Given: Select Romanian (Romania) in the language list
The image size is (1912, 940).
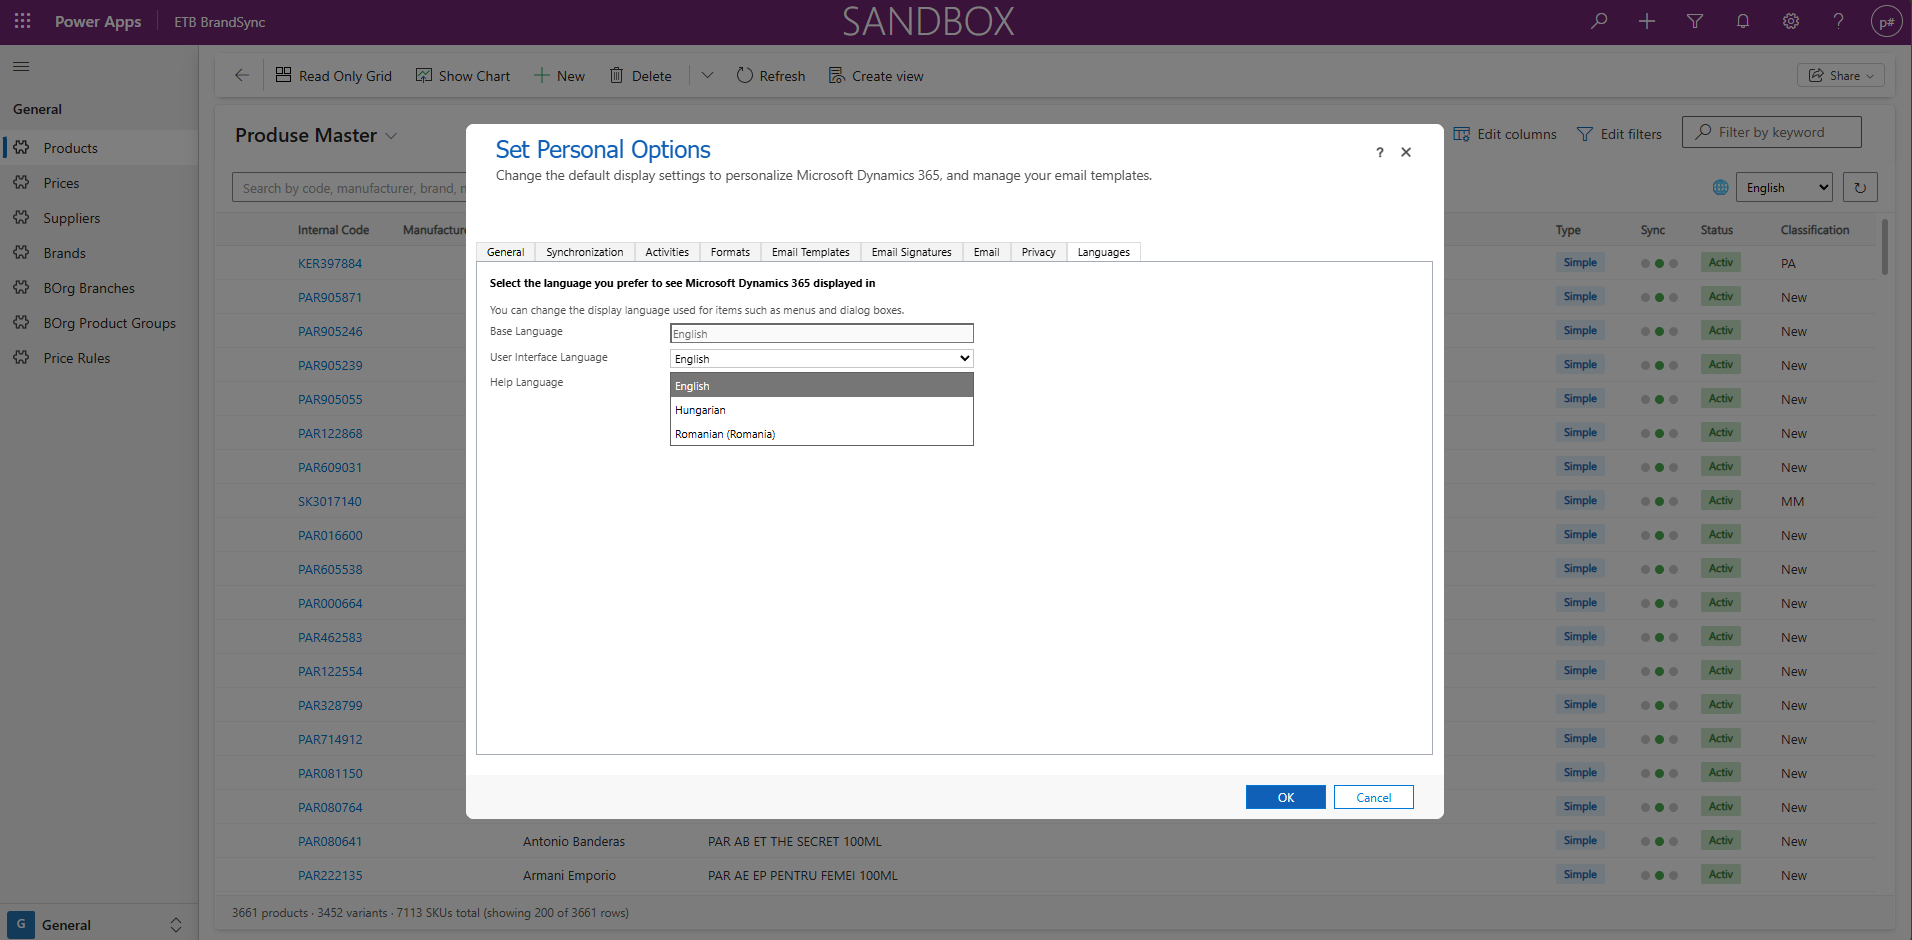Looking at the screenshot, I should (x=822, y=434).
